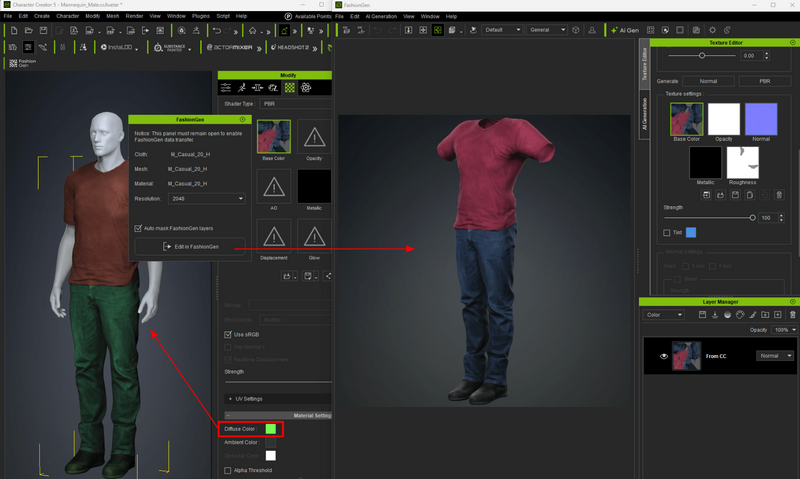Open the sliders attribute tab in Modify panel
Image resolution: width=800 pixels, height=479 pixels.
(226, 88)
